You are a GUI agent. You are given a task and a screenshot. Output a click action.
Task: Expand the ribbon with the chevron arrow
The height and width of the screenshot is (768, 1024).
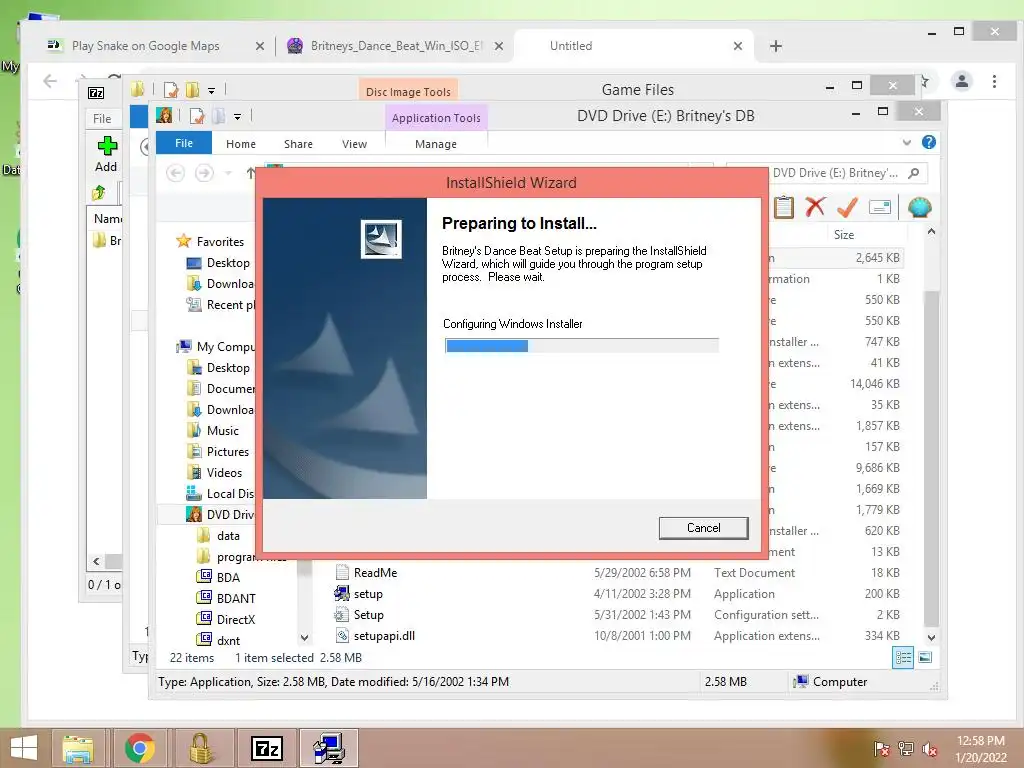pyautogui.click(x=906, y=142)
